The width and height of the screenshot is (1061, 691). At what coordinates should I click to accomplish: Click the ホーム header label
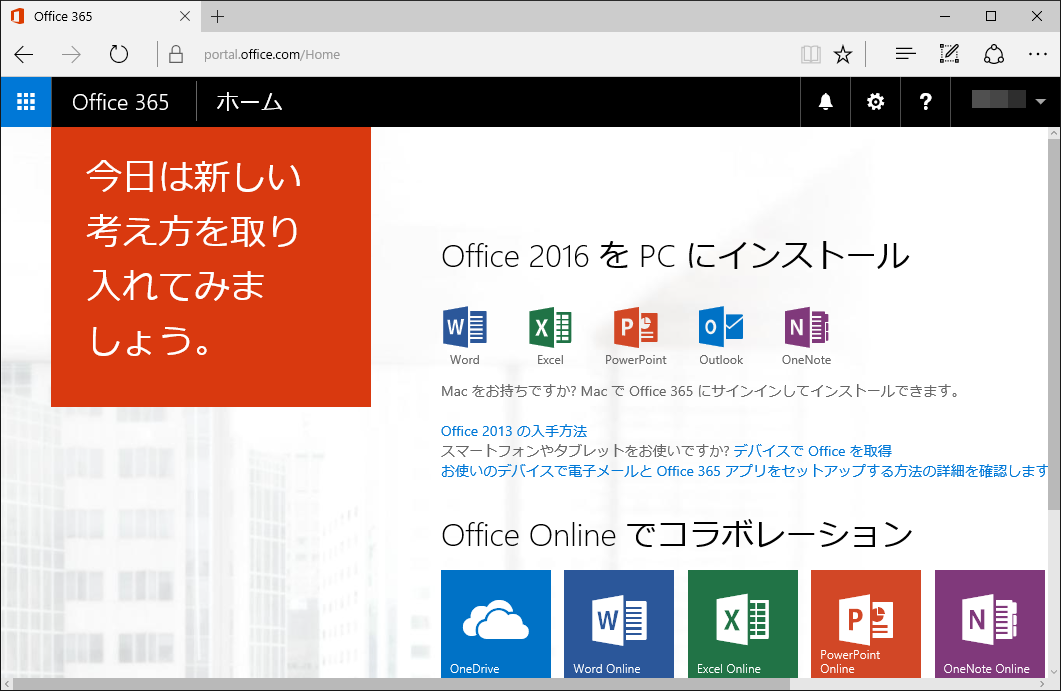point(249,102)
